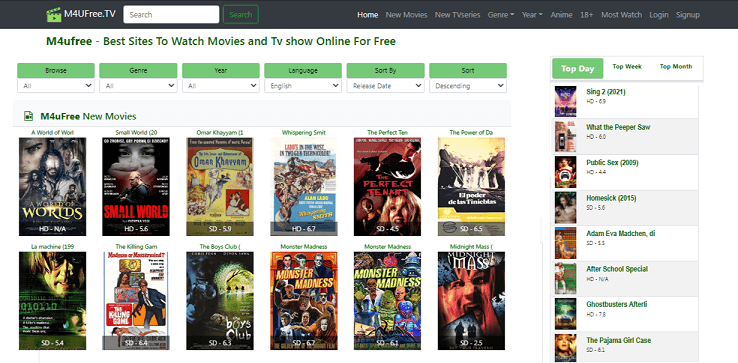Screen dimensions: 738x363
Task: Go to Most Watch in the navigation
Action: coord(621,15)
